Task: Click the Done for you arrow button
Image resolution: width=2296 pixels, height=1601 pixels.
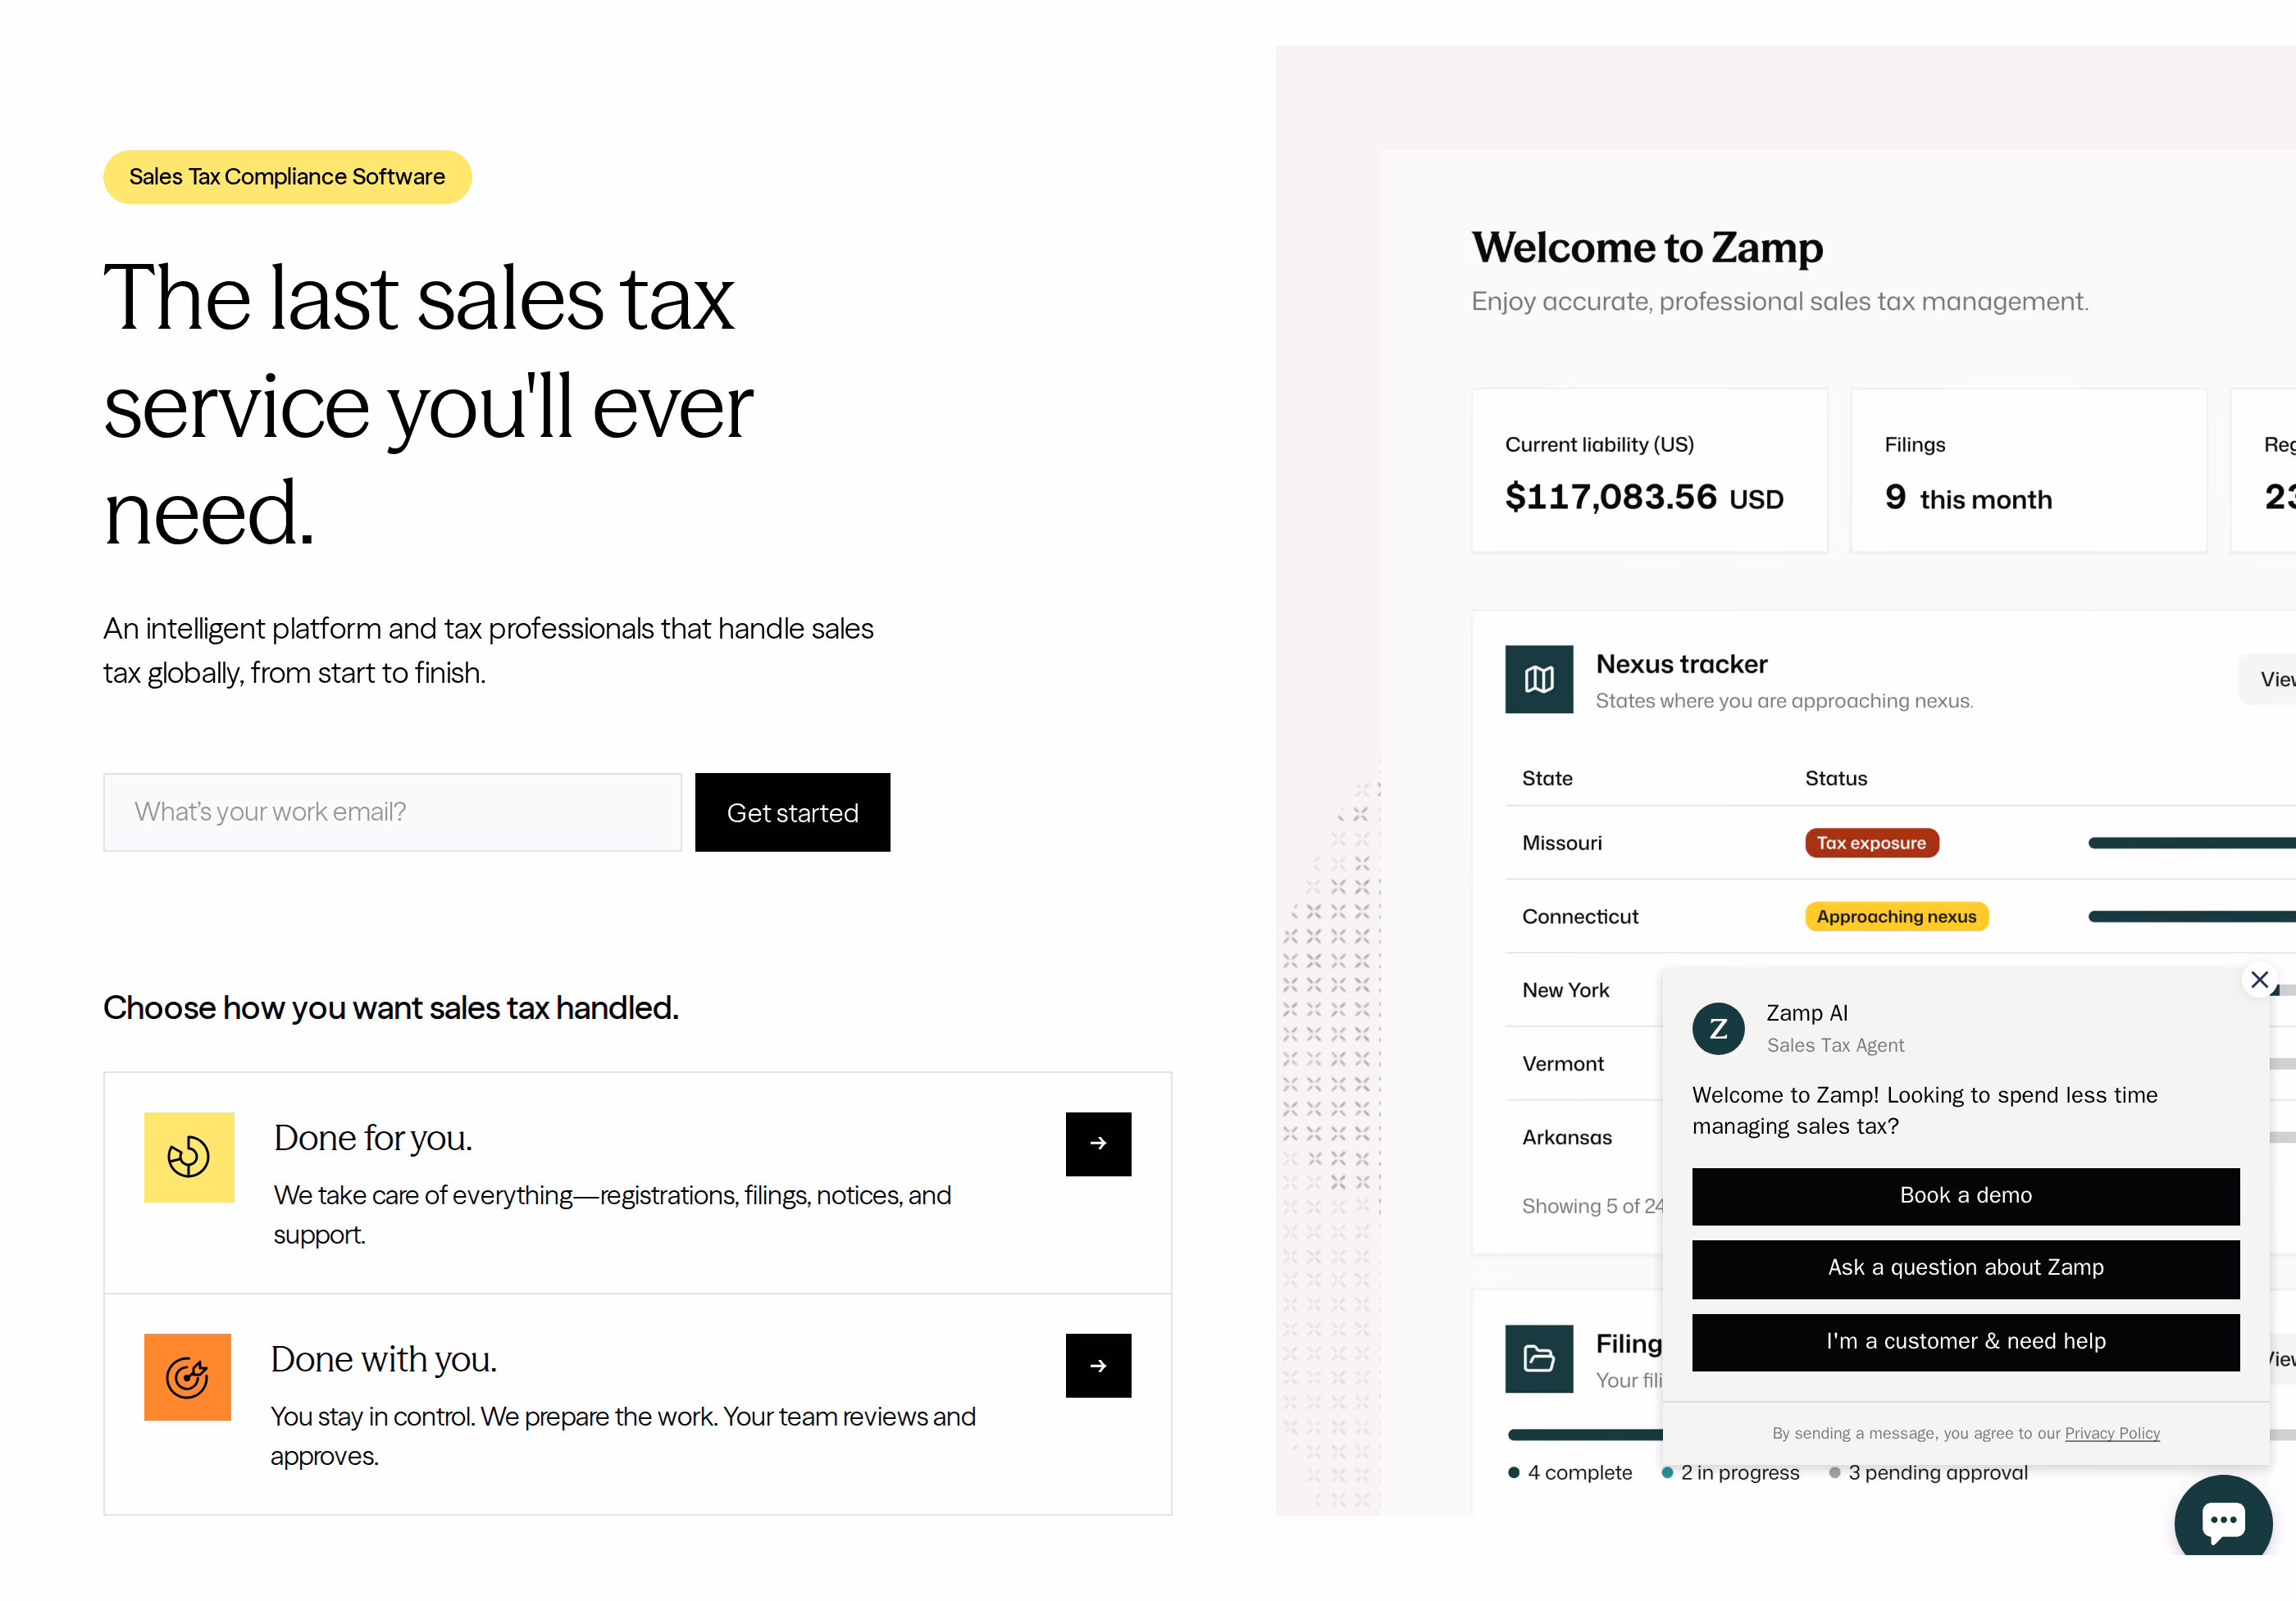Action: tap(1098, 1143)
